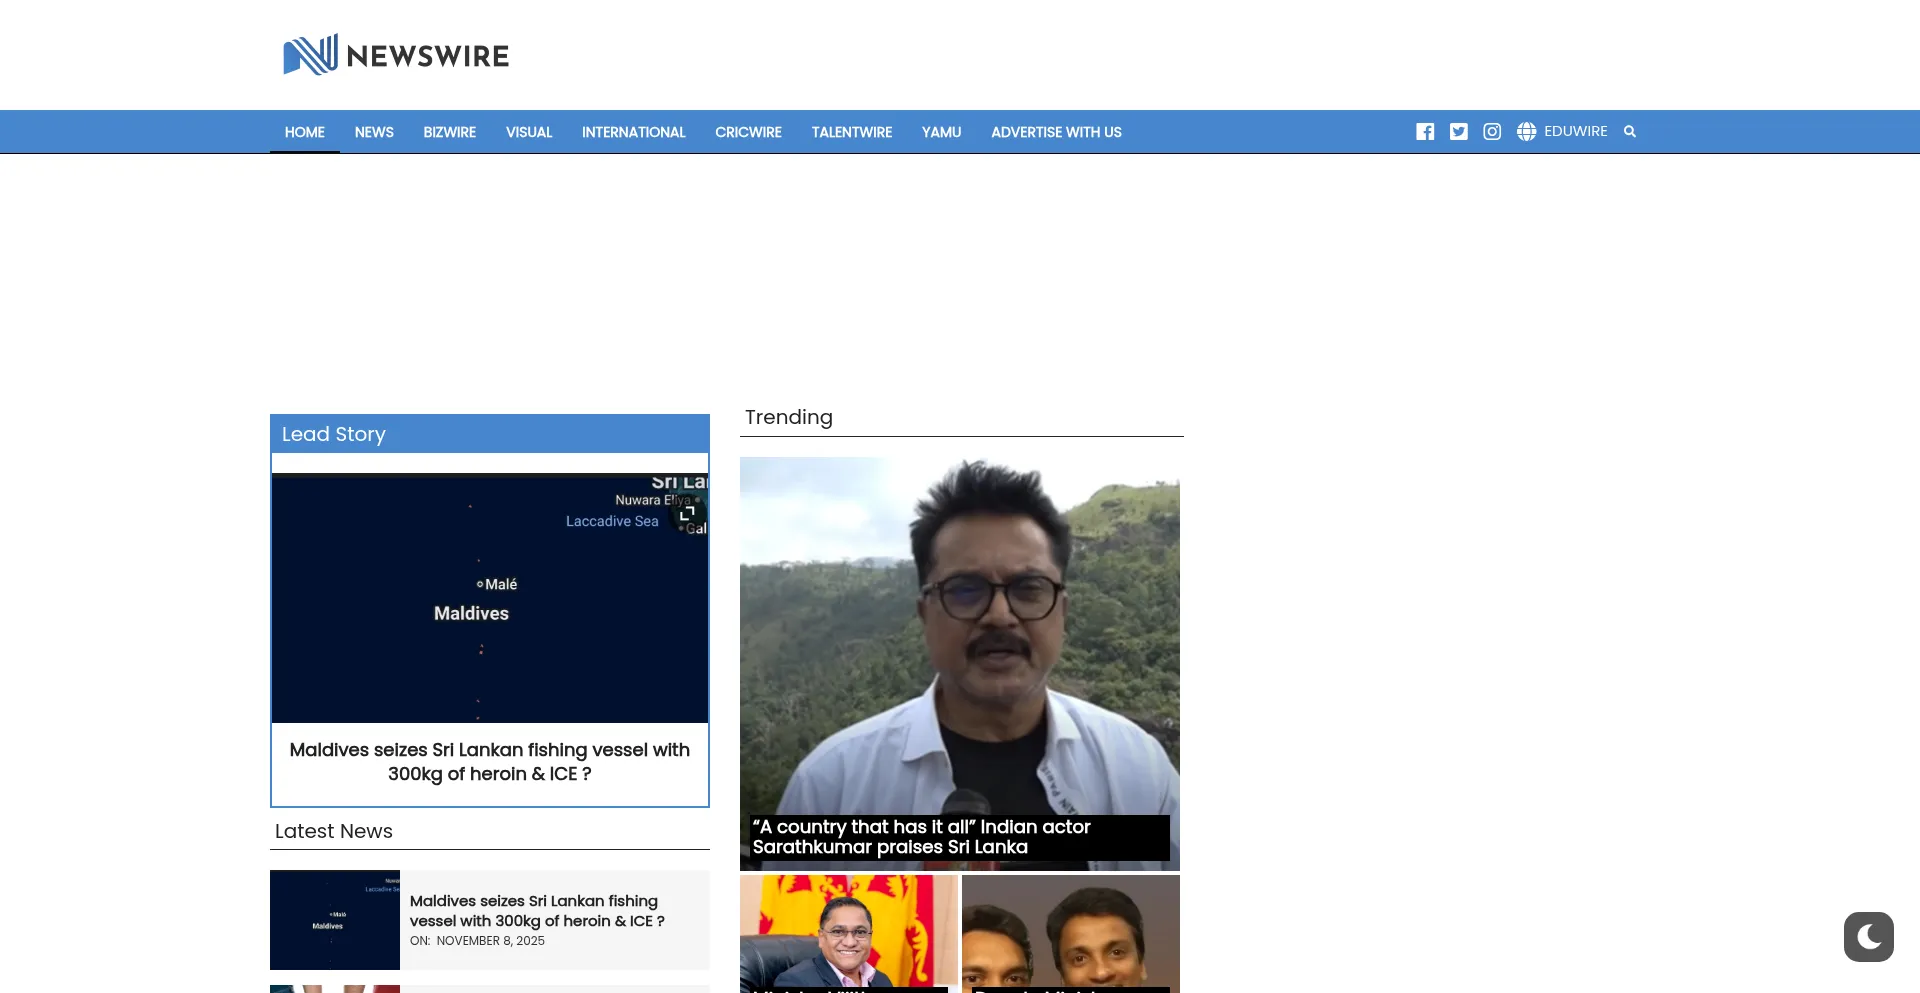
Task: Open the search magnifier icon
Action: (x=1630, y=132)
